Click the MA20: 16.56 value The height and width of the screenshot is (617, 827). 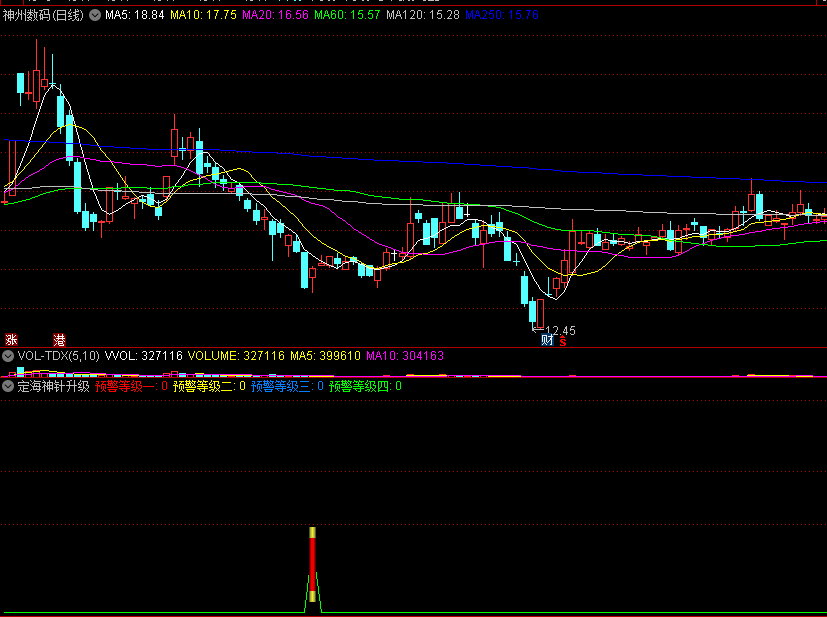coord(275,15)
